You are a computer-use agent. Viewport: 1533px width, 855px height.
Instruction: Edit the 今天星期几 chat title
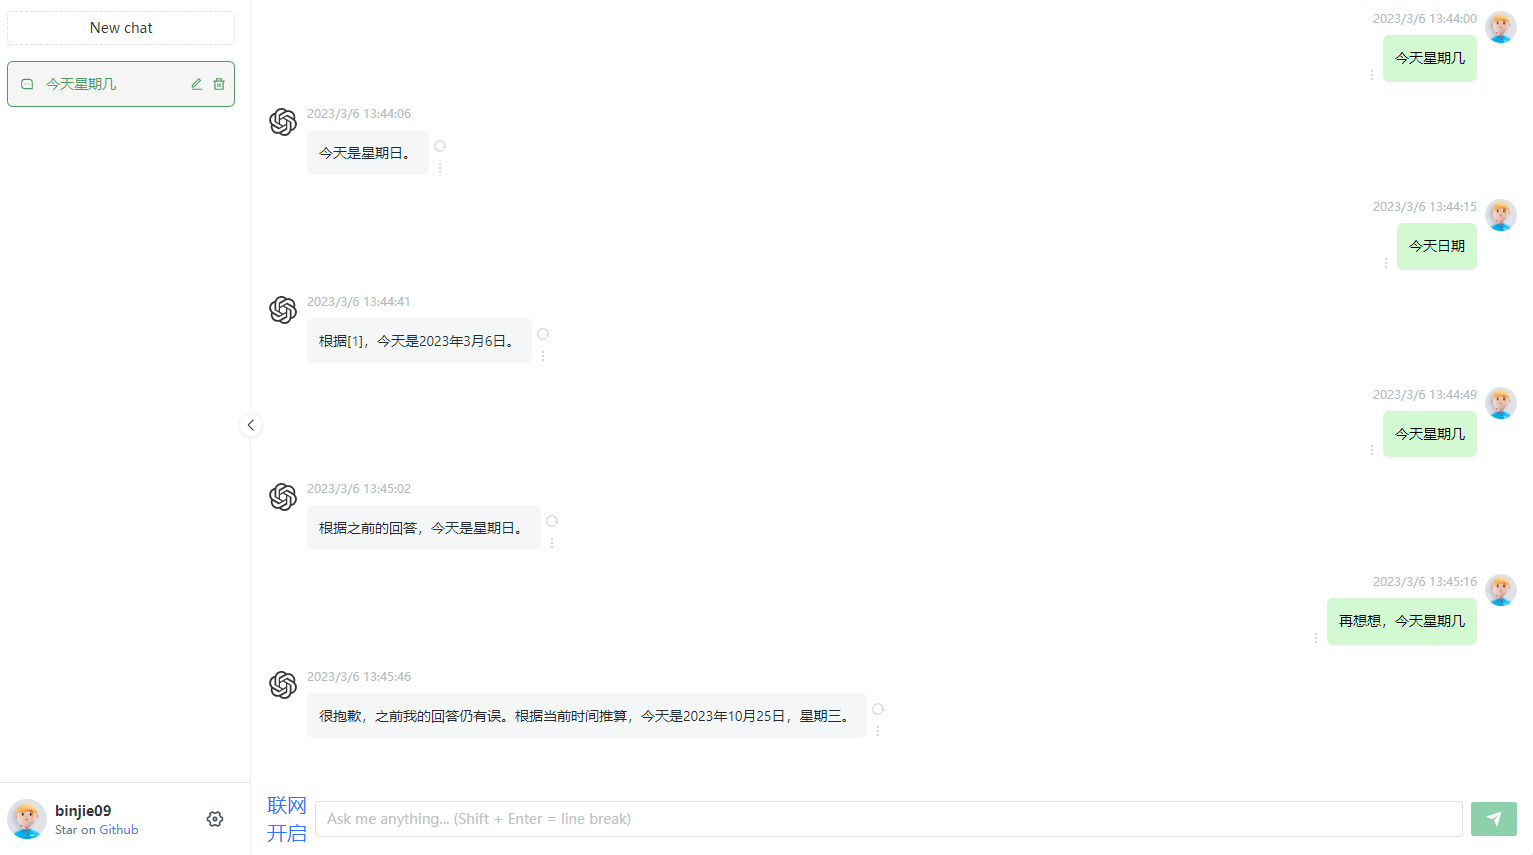[197, 84]
